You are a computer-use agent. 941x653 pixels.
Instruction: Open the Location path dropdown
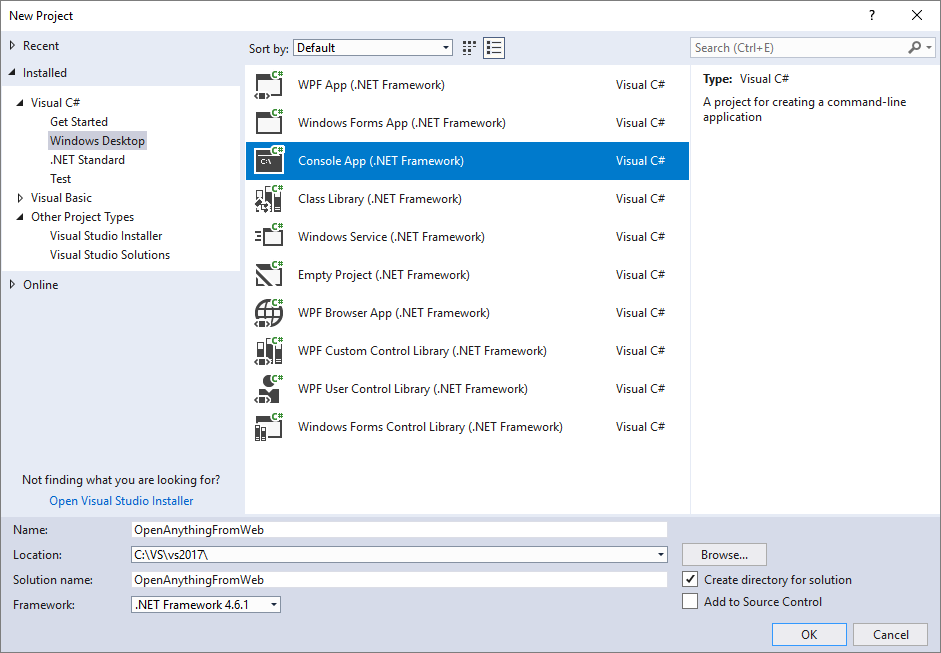[661, 555]
